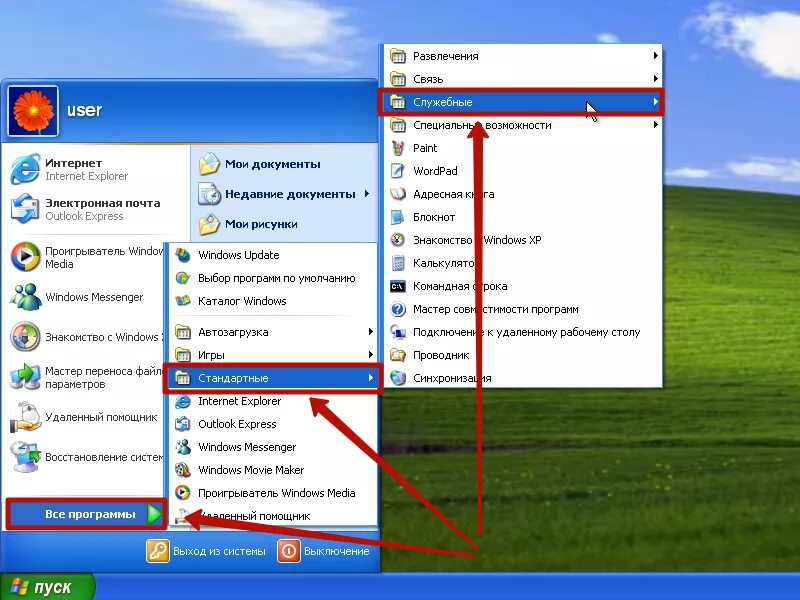The image size is (800, 600).
Task: Open Windows Update in programs menu
Action: click(x=273, y=255)
